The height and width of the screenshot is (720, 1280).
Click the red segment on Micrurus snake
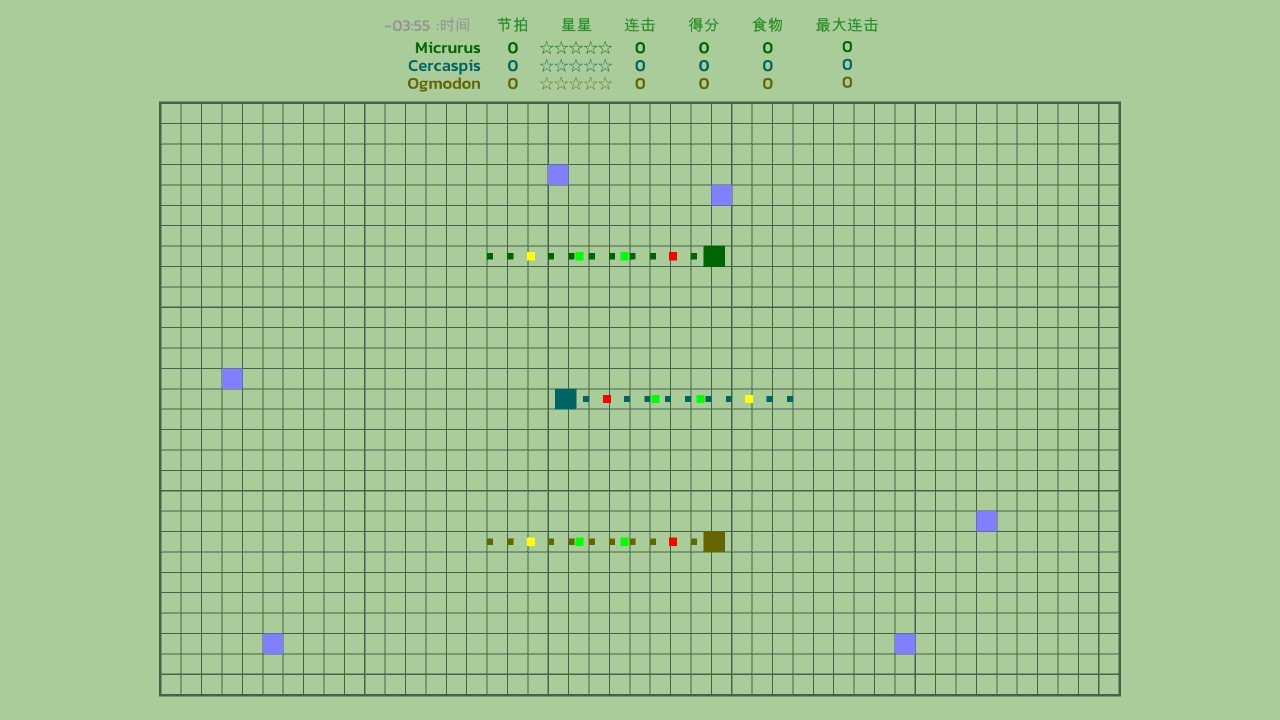(x=673, y=256)
